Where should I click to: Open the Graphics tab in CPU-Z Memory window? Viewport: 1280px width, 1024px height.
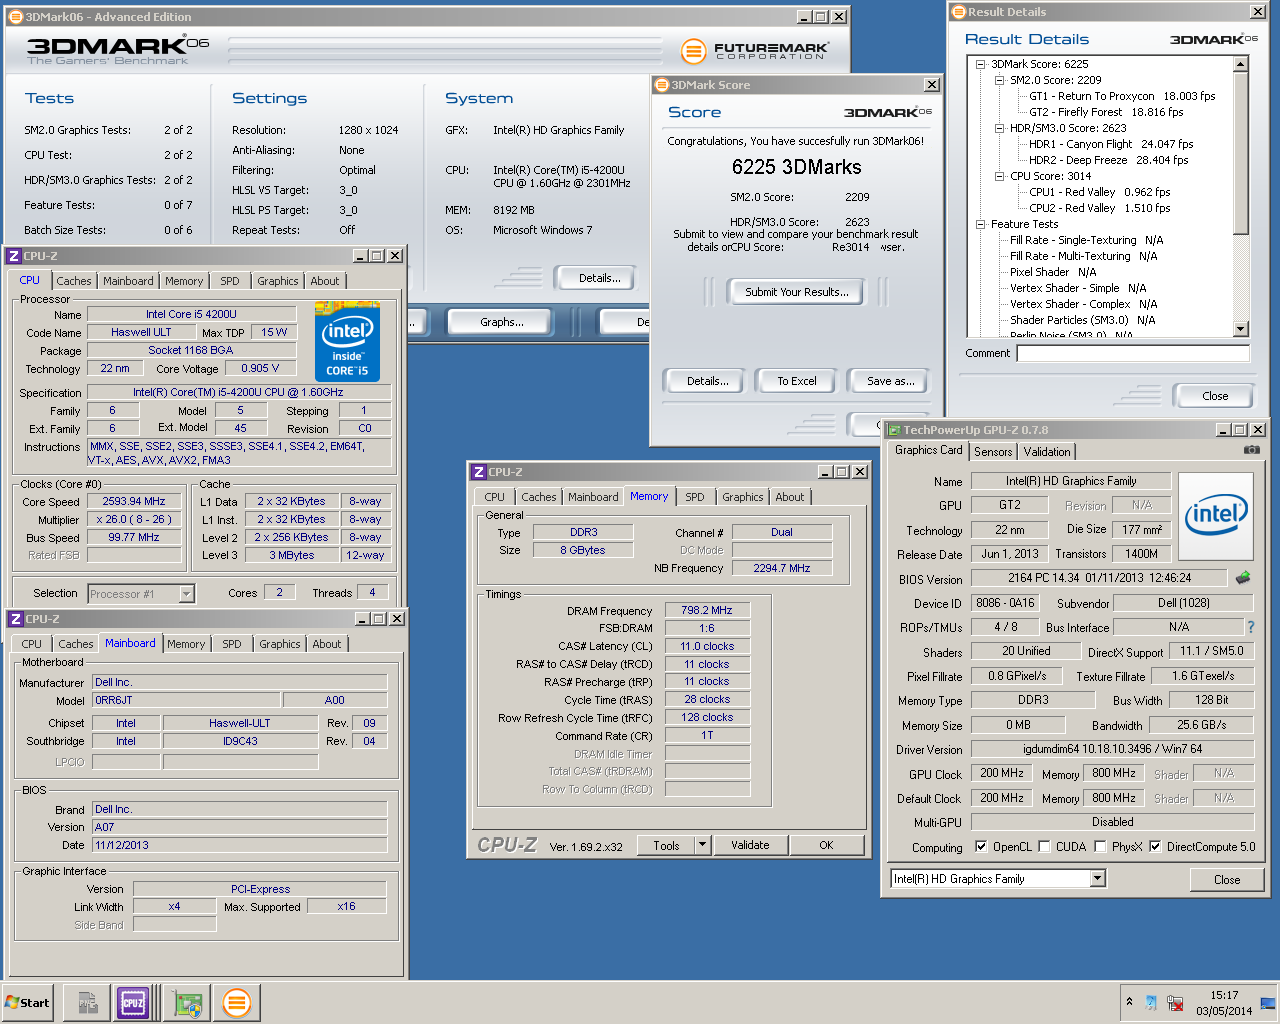(x=743, y=497)
